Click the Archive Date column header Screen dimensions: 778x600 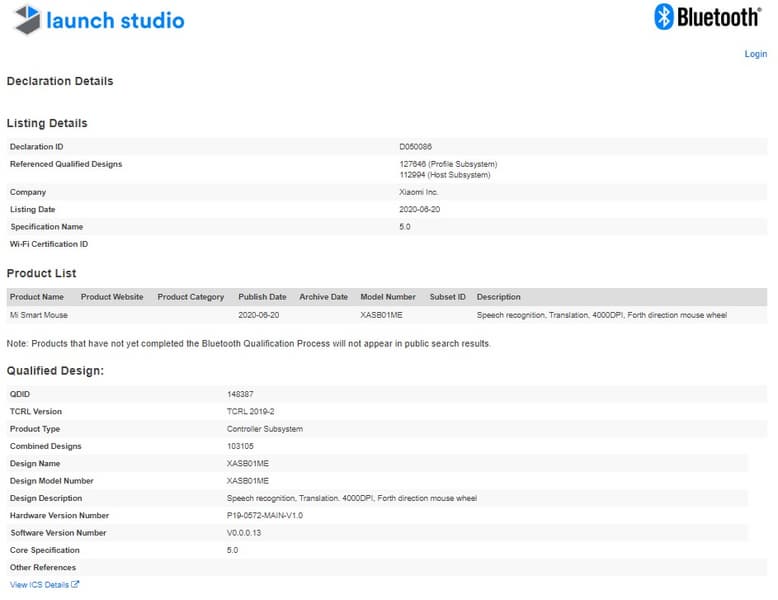pos(323,297)
